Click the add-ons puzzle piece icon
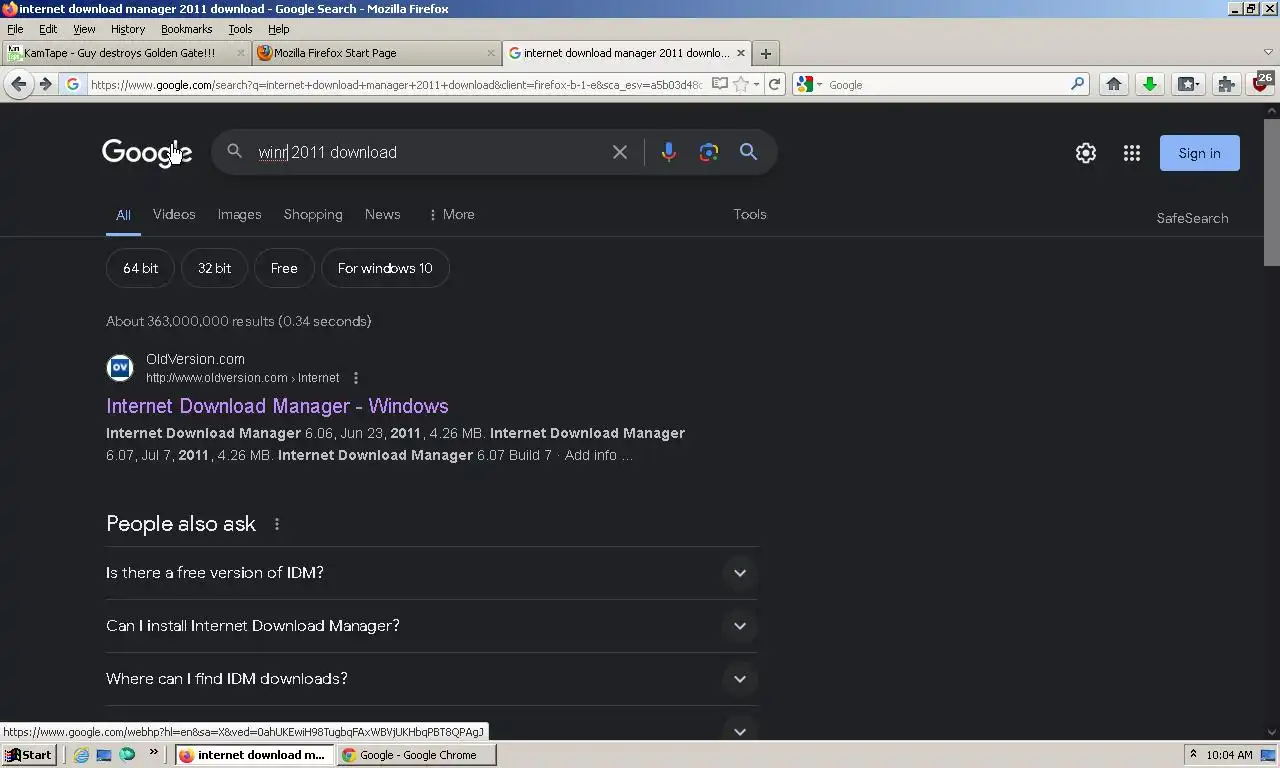 [x=1226, y=85]
